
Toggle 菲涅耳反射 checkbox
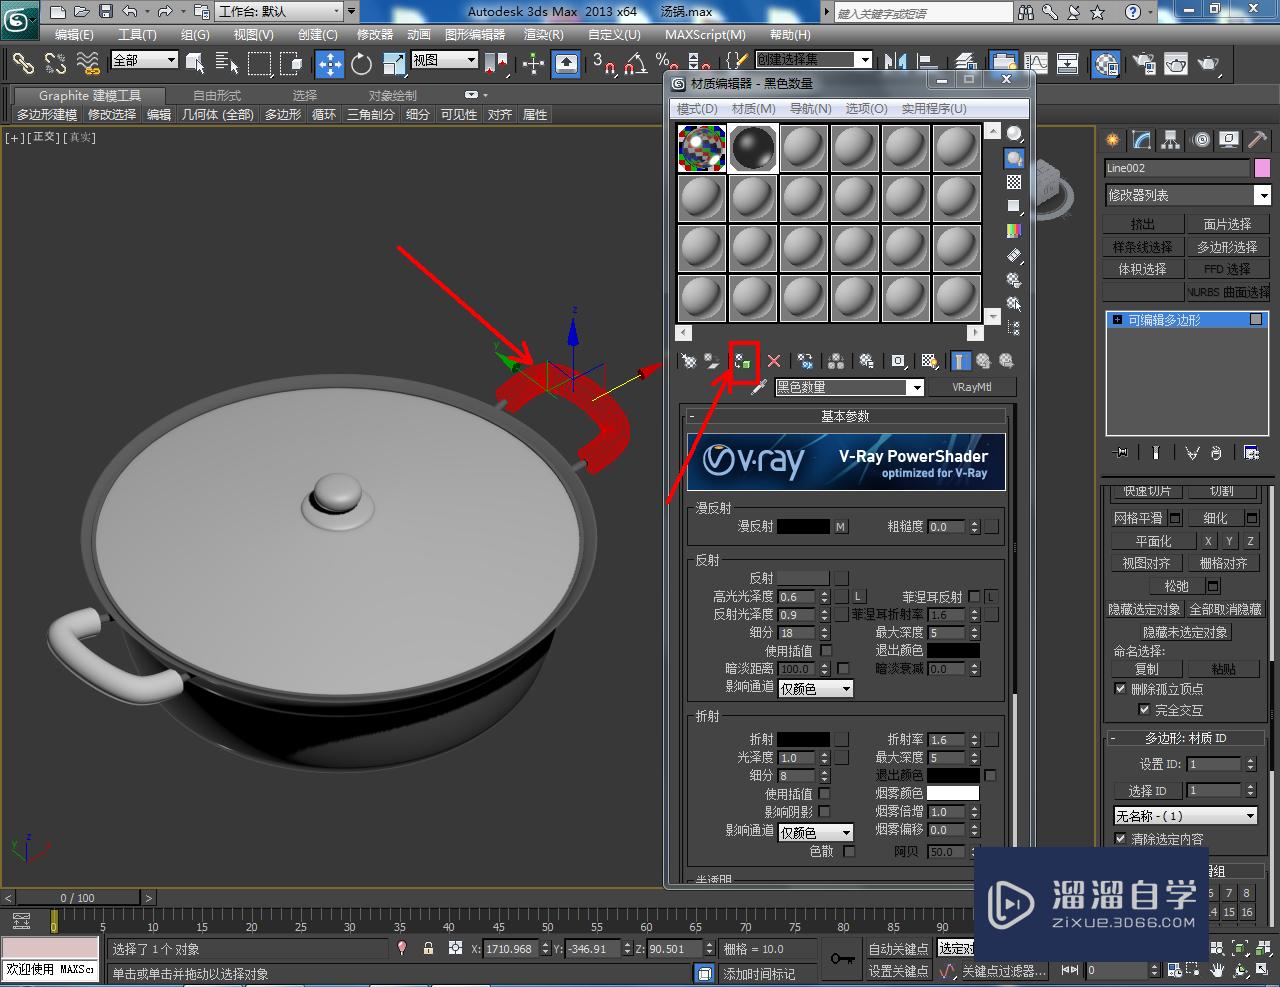tap(974, 596)
